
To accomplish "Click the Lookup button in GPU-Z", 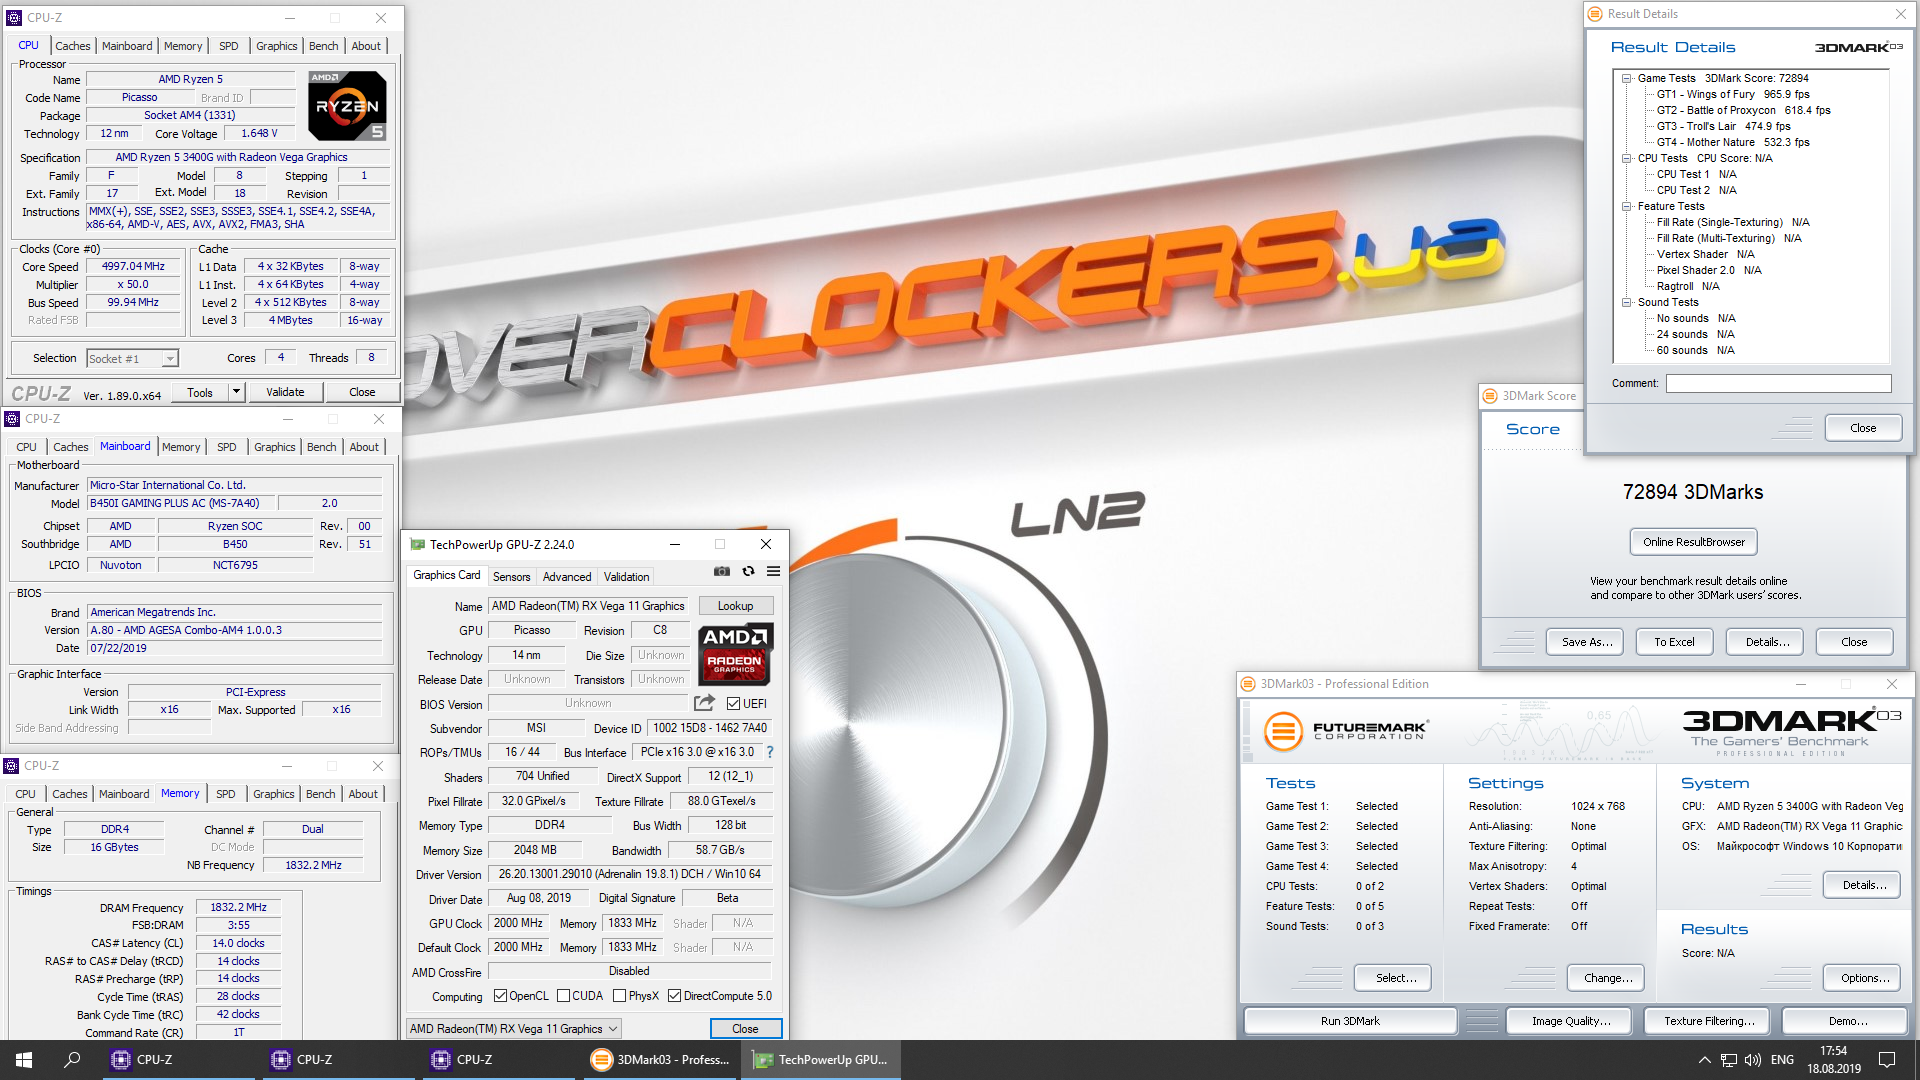I will 736,606.
